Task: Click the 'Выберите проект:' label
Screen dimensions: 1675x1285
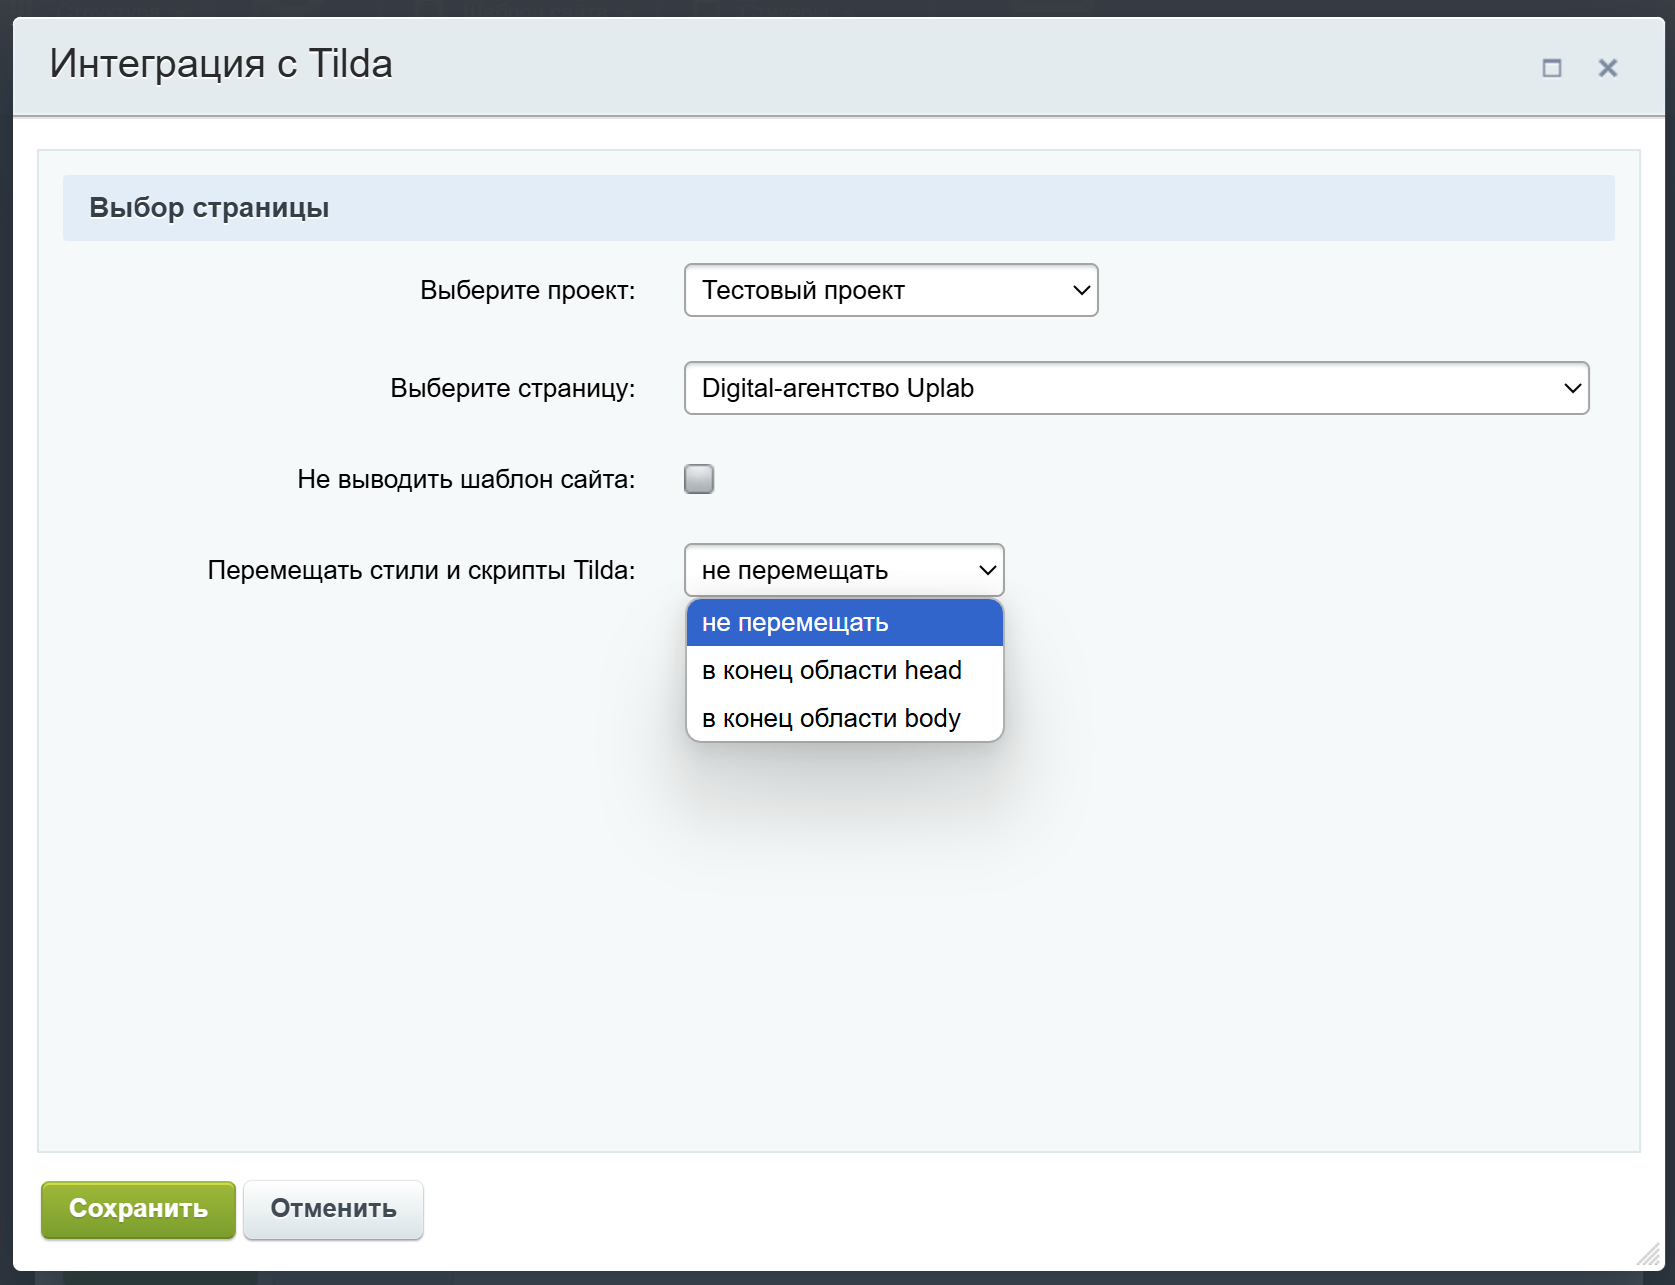Action: (x=527, y=291)
